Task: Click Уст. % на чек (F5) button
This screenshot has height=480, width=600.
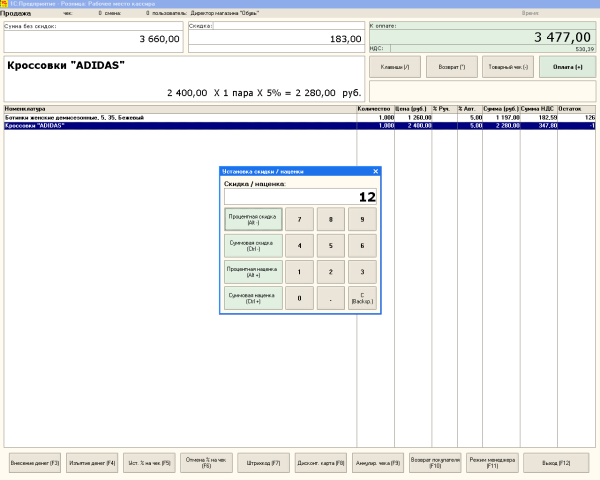Action: pyautogui.click(x=149, y=463)
